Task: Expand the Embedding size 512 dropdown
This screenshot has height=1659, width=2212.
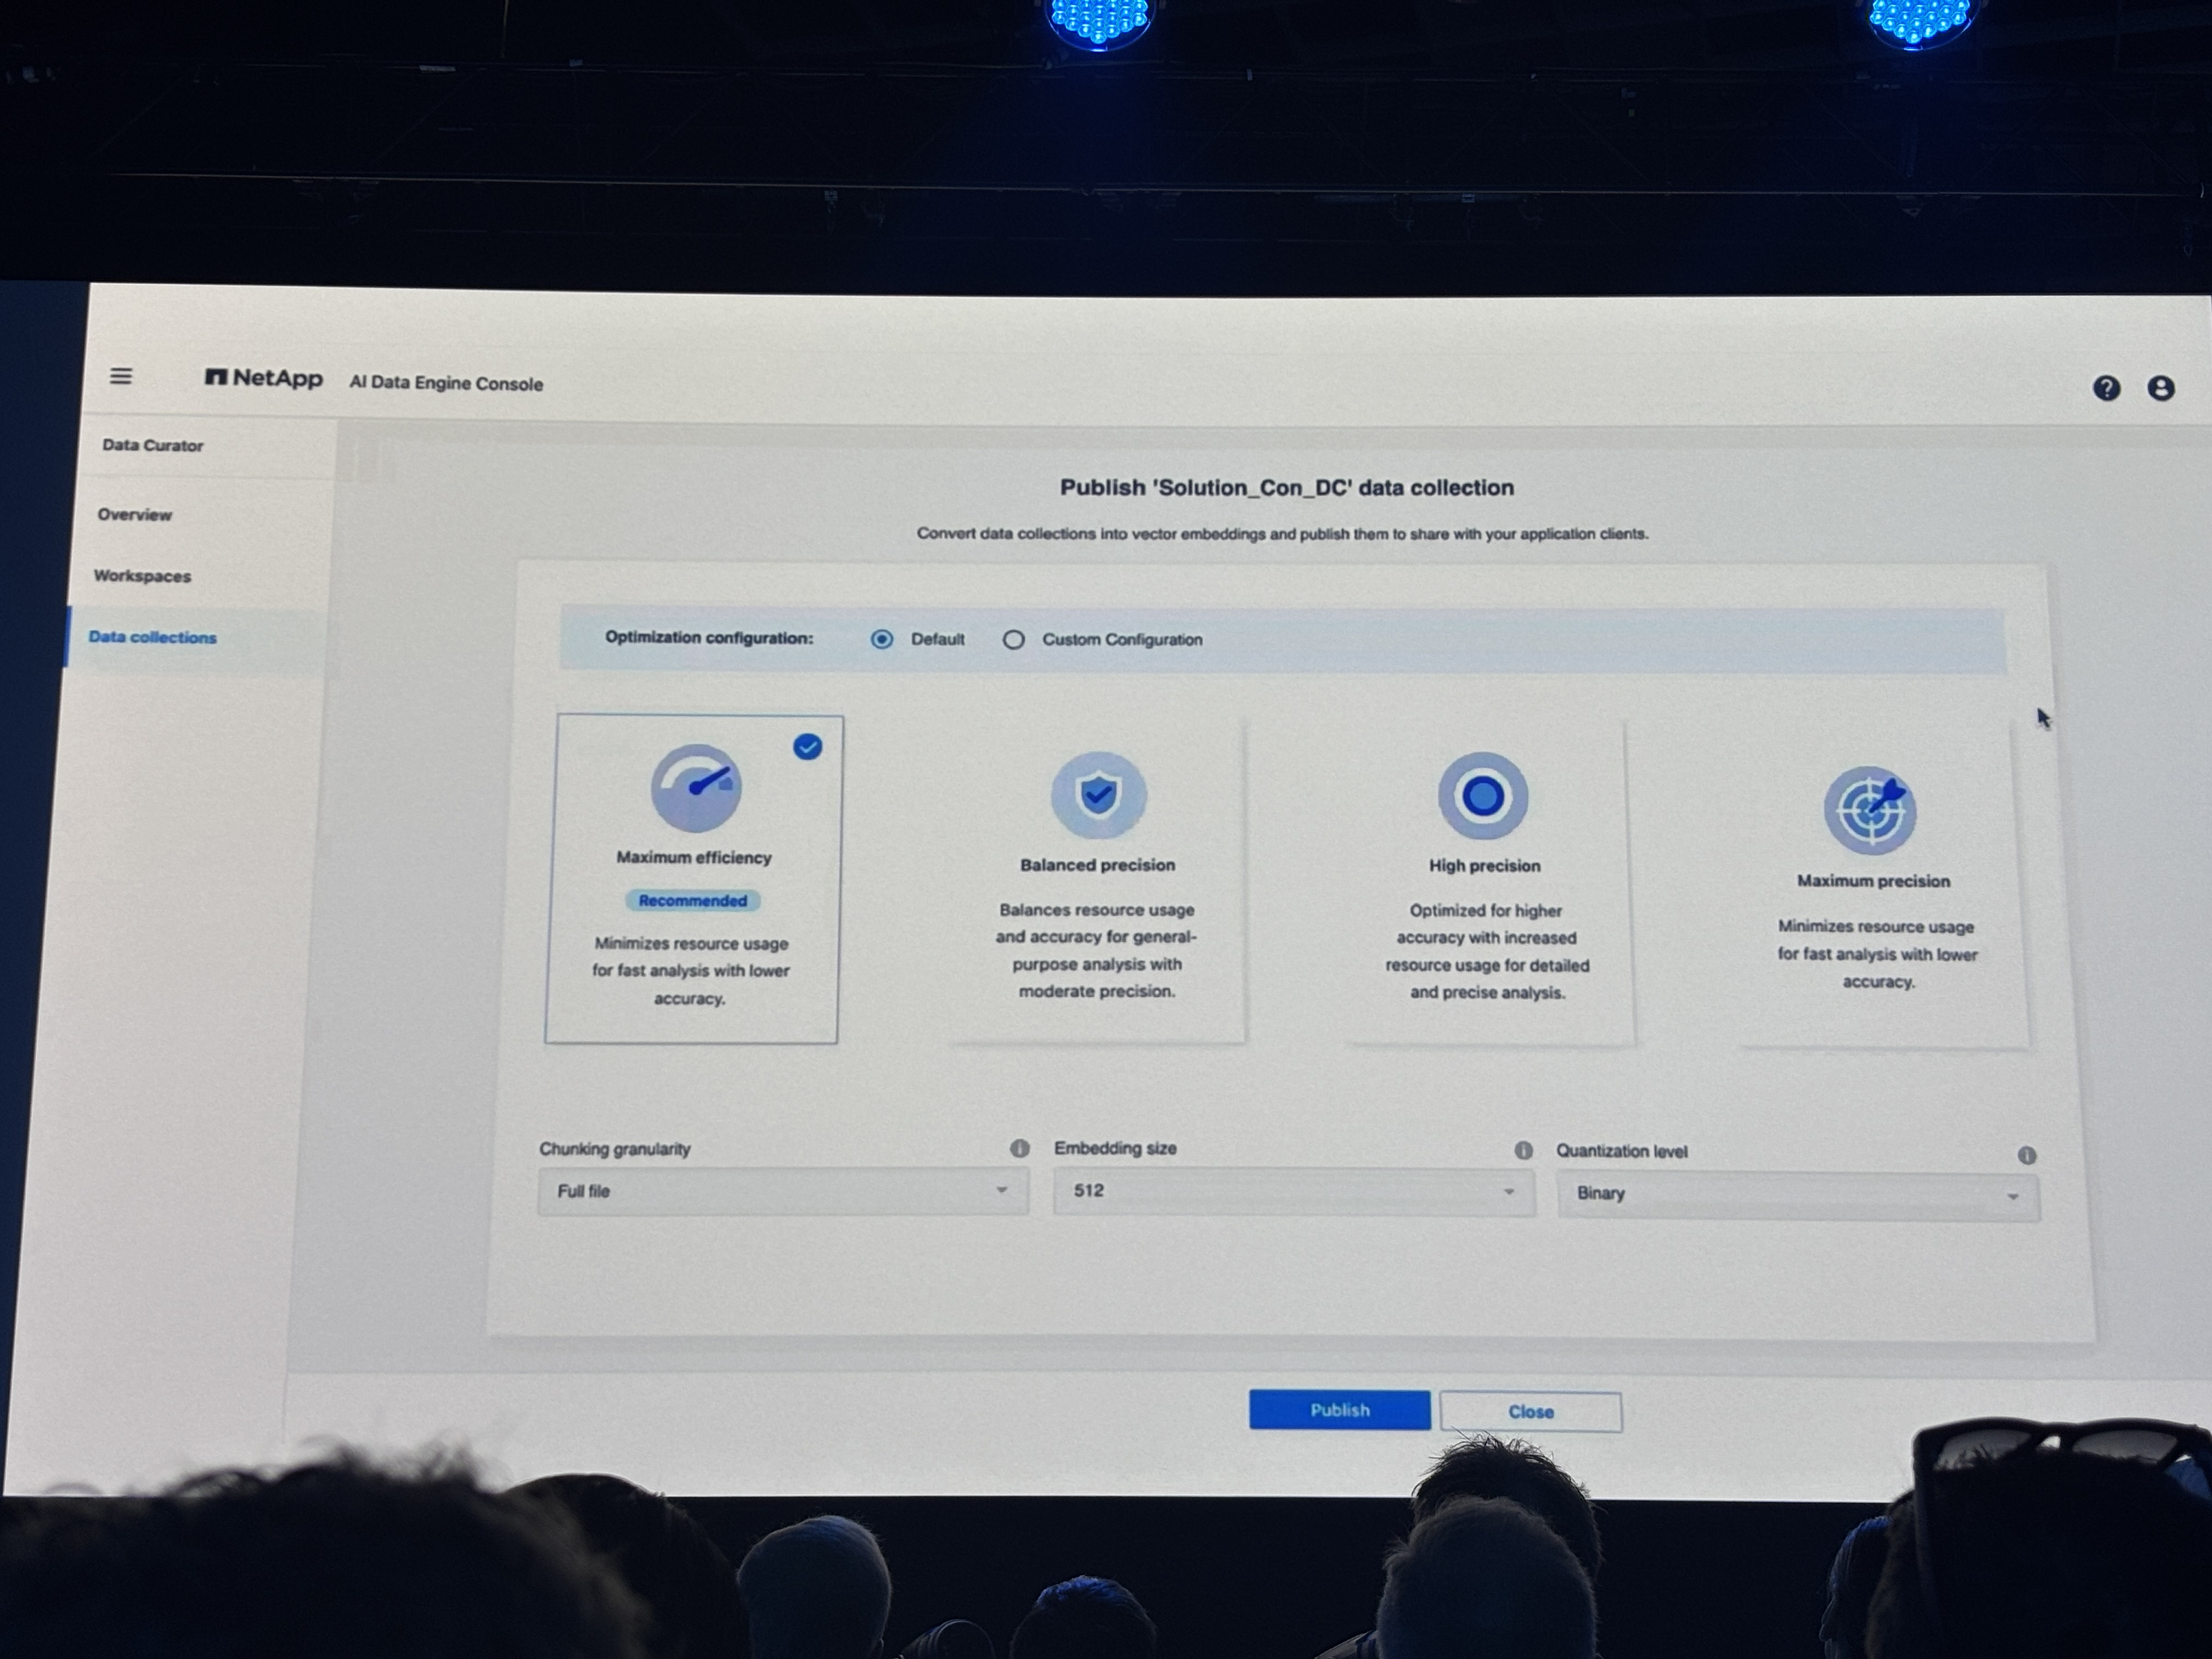Action: [1292, 1191]
